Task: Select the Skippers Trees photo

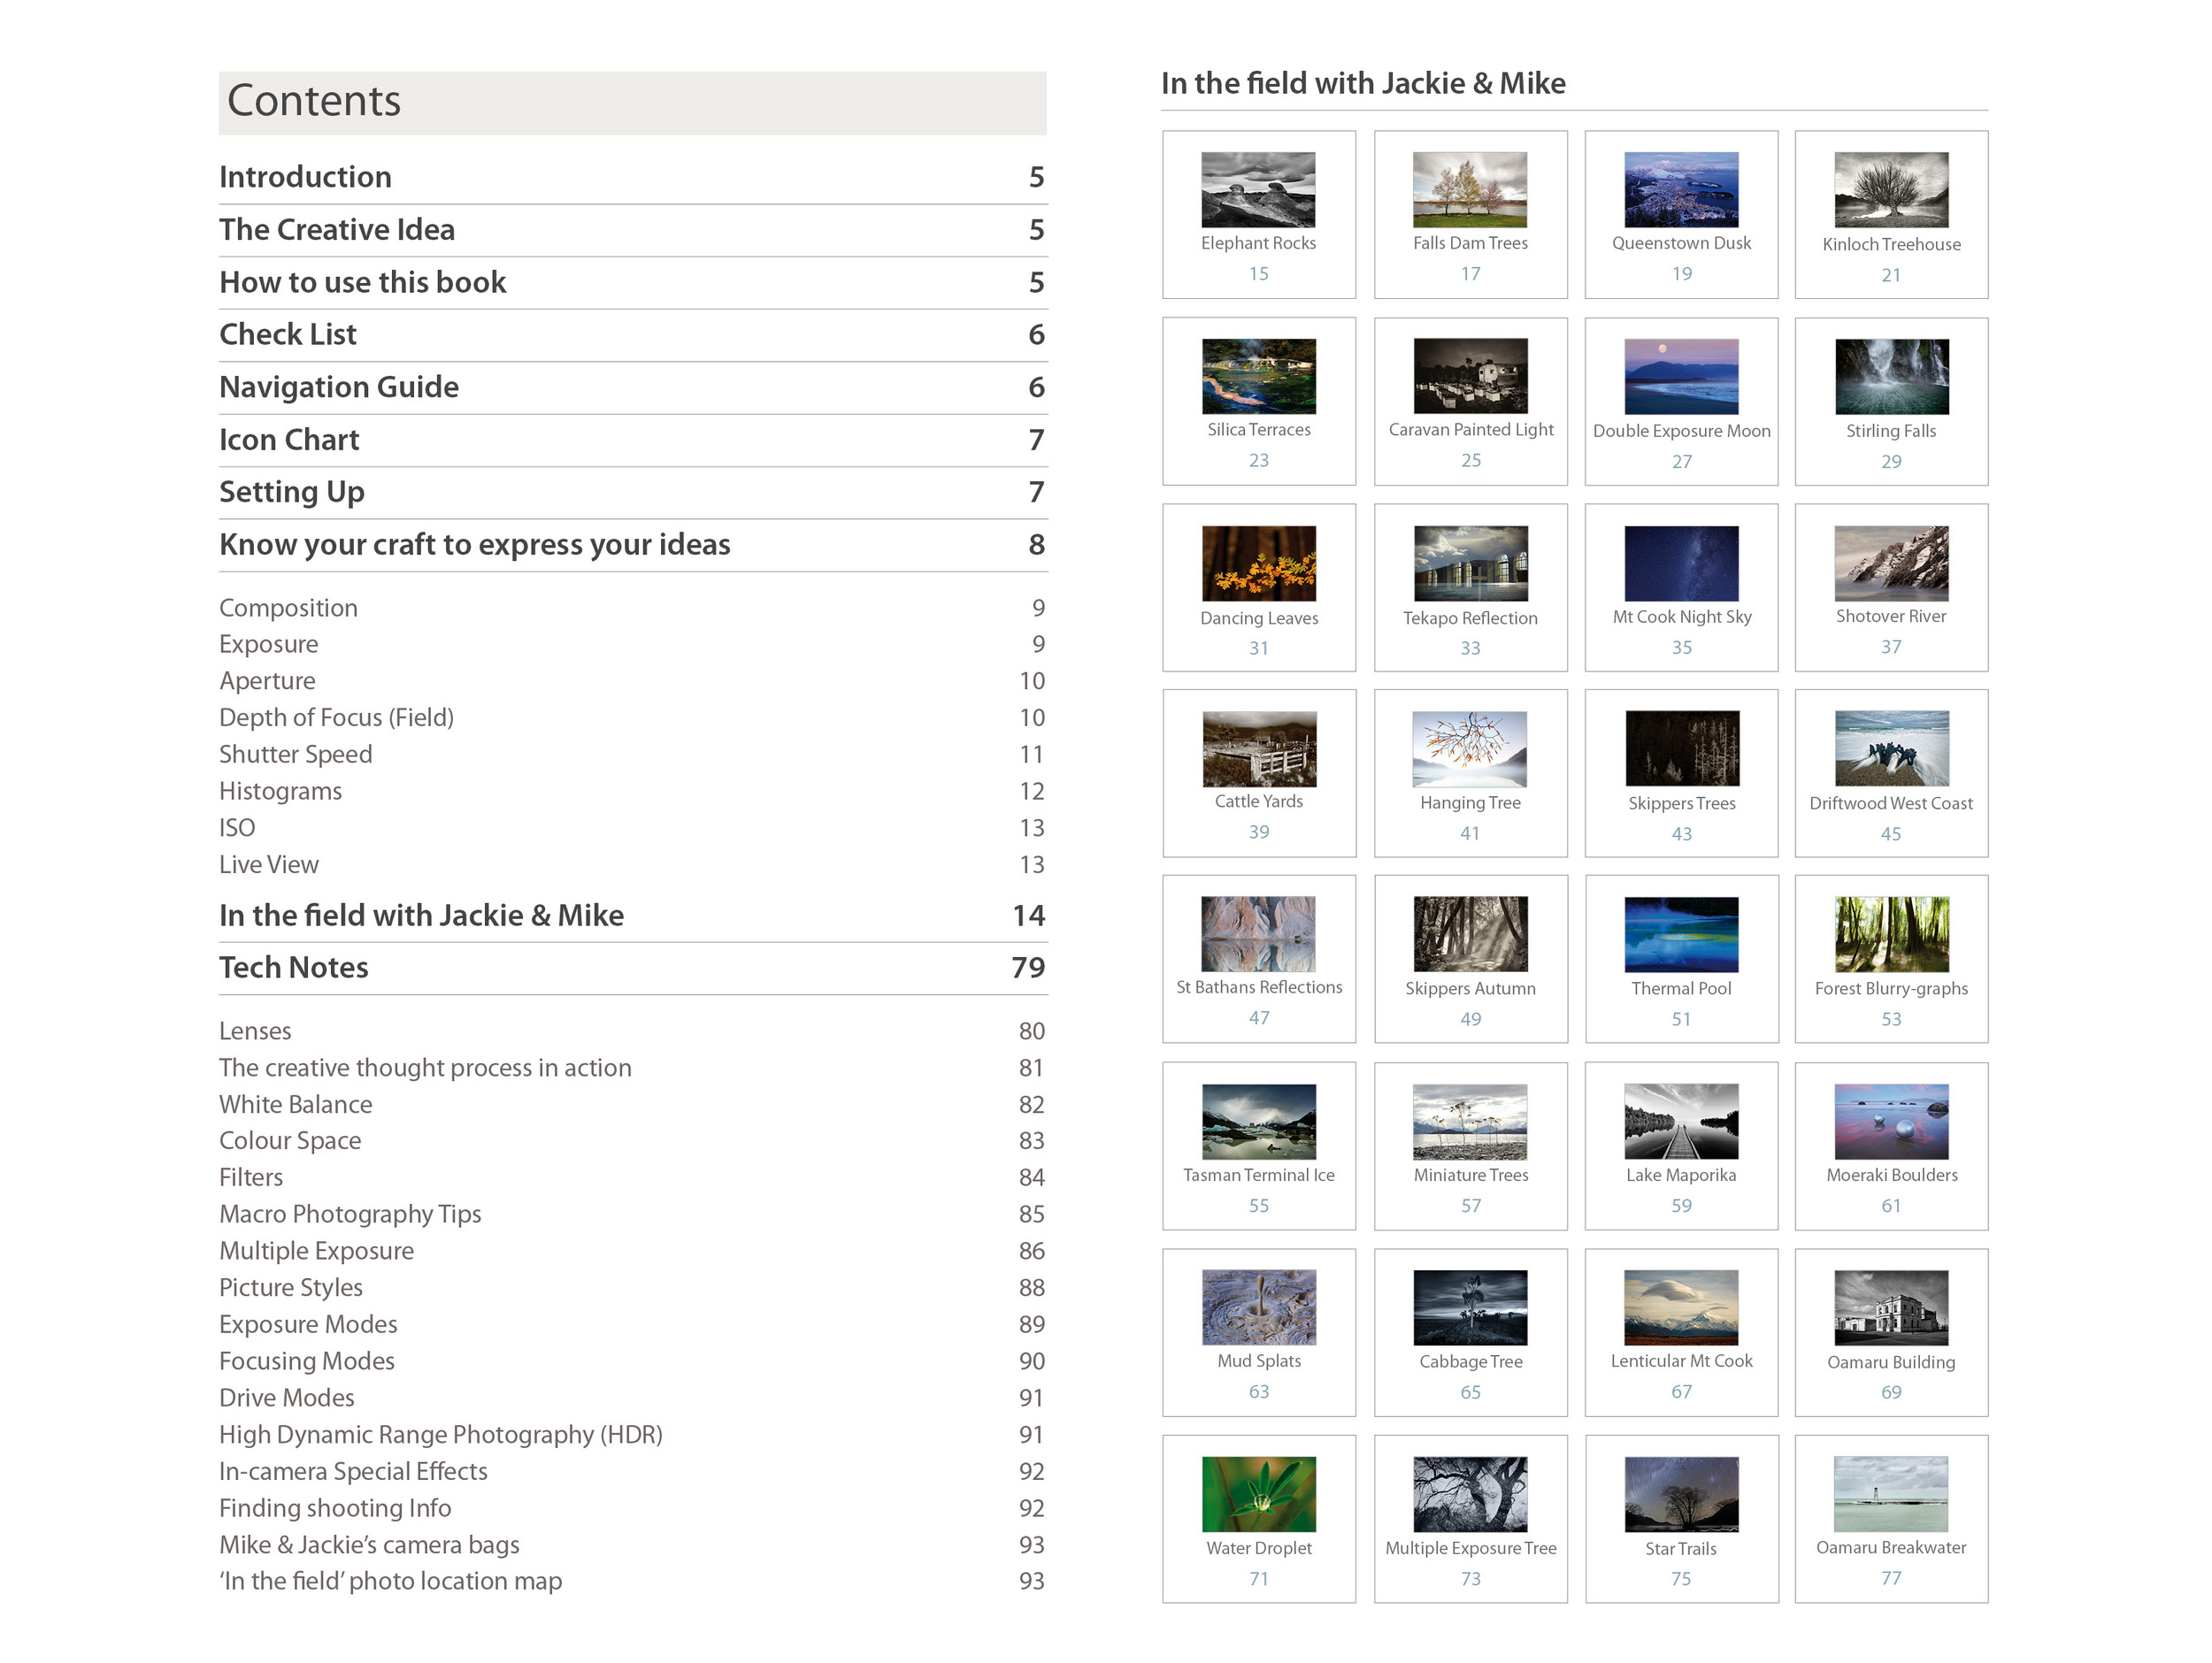Action: pos(1681,749)
